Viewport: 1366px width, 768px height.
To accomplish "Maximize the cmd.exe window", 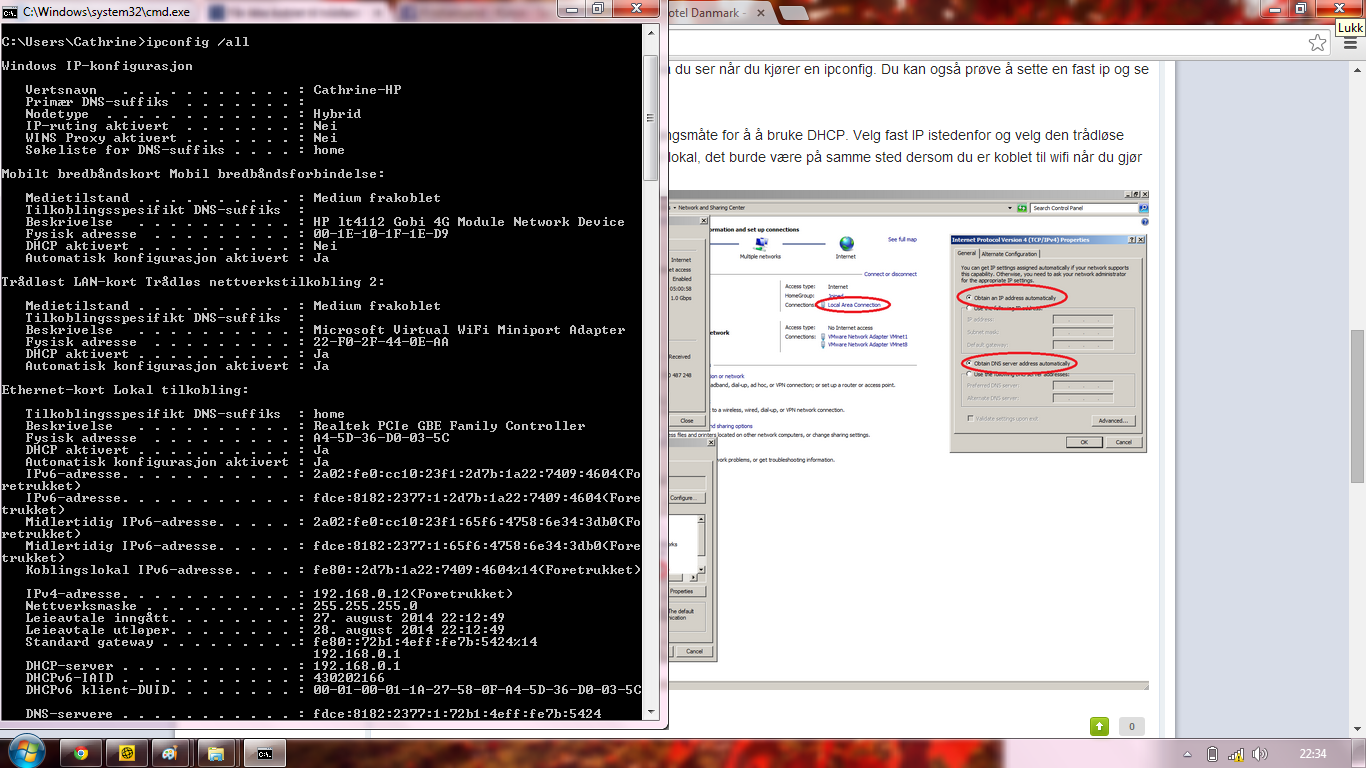I will 598,9.
